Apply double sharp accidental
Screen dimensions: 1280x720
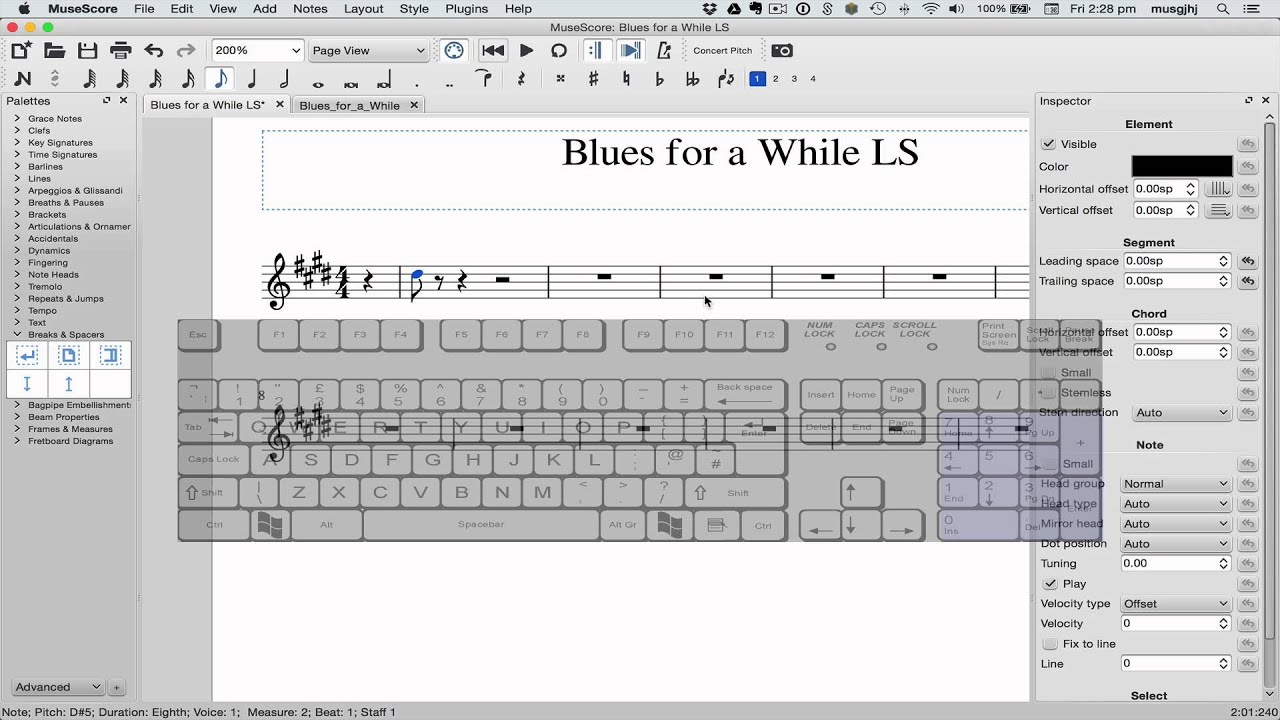point(560,79)
